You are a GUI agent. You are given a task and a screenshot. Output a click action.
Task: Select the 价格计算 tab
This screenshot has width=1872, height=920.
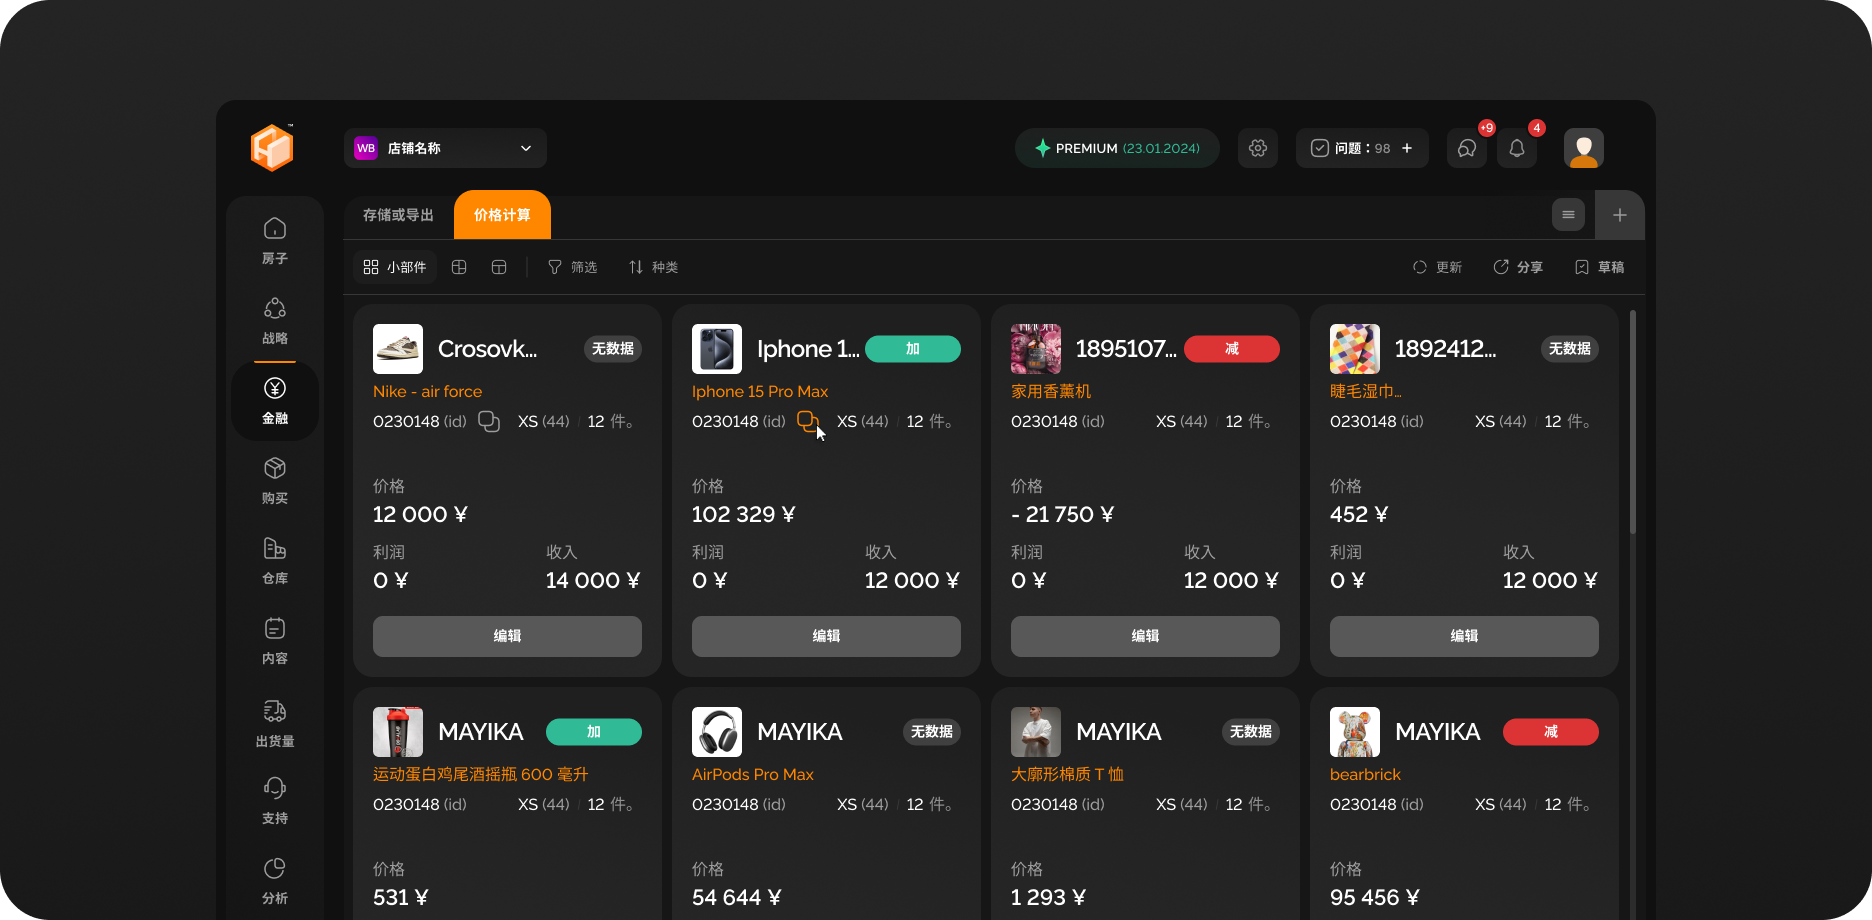coord(502,215)
